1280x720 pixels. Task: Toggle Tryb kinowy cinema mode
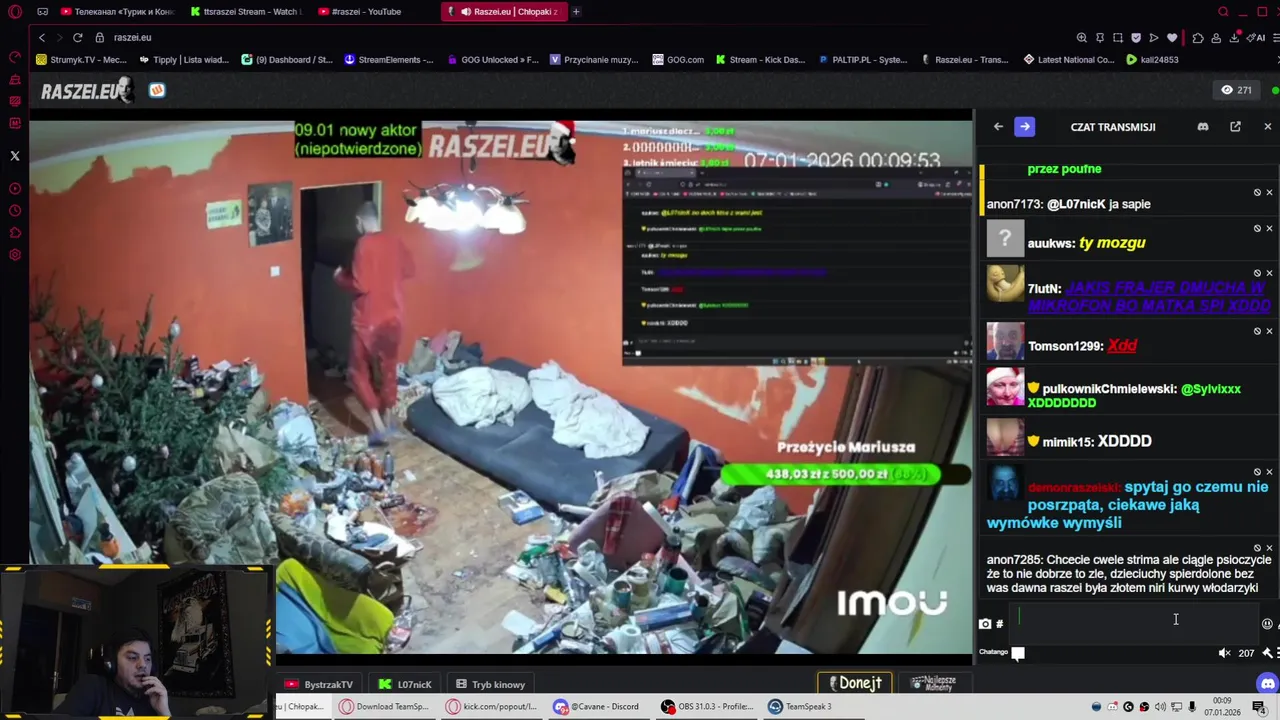pos(491,684)
